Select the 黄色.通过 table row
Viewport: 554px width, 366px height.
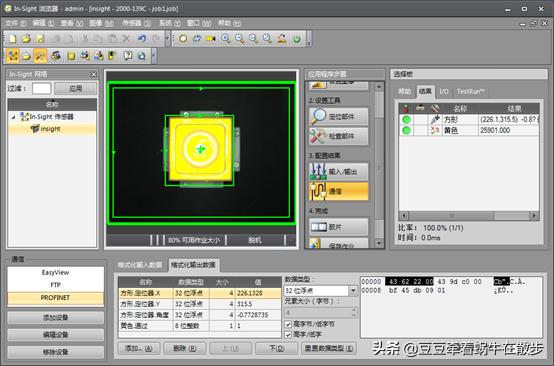tap(200, 326)
